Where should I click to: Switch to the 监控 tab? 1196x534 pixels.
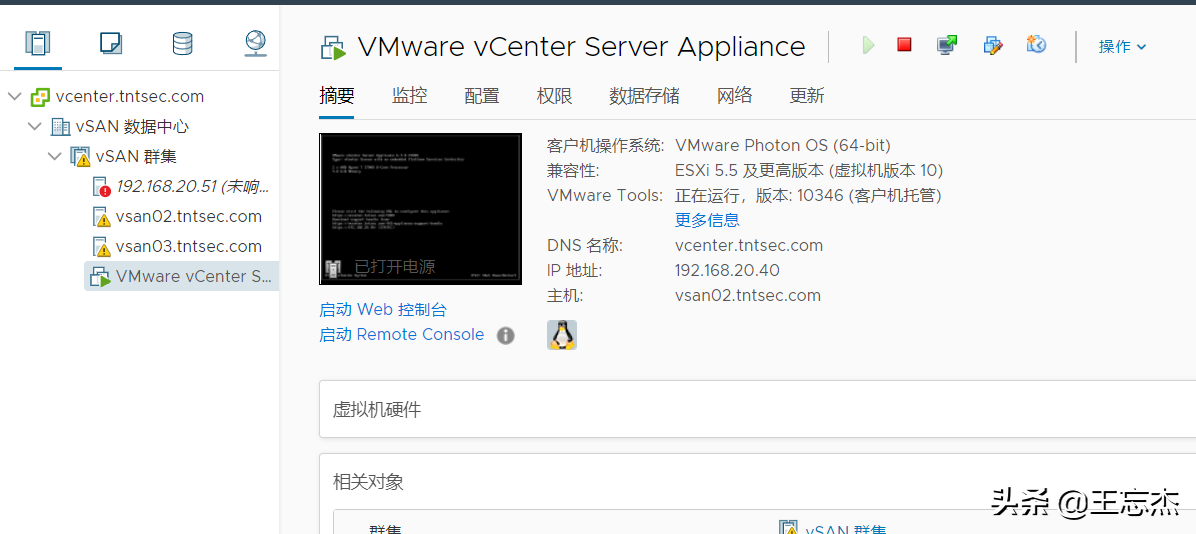tap(410, 96)
